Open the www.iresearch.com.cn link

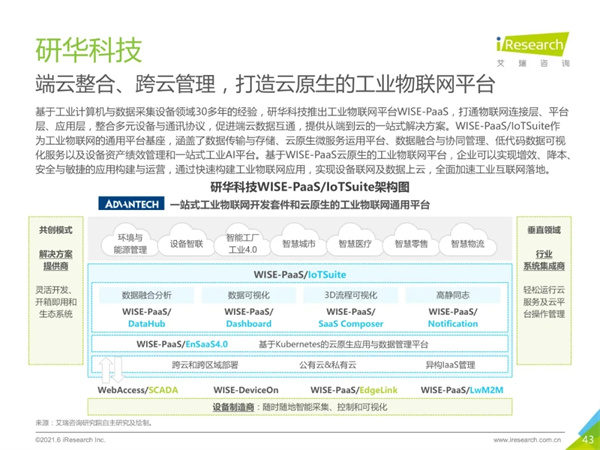(x=527, y=440)
